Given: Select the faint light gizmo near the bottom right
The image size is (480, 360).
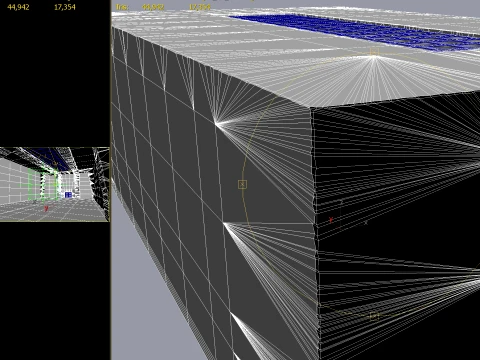Looking at the screenshot, I should 374,316.
